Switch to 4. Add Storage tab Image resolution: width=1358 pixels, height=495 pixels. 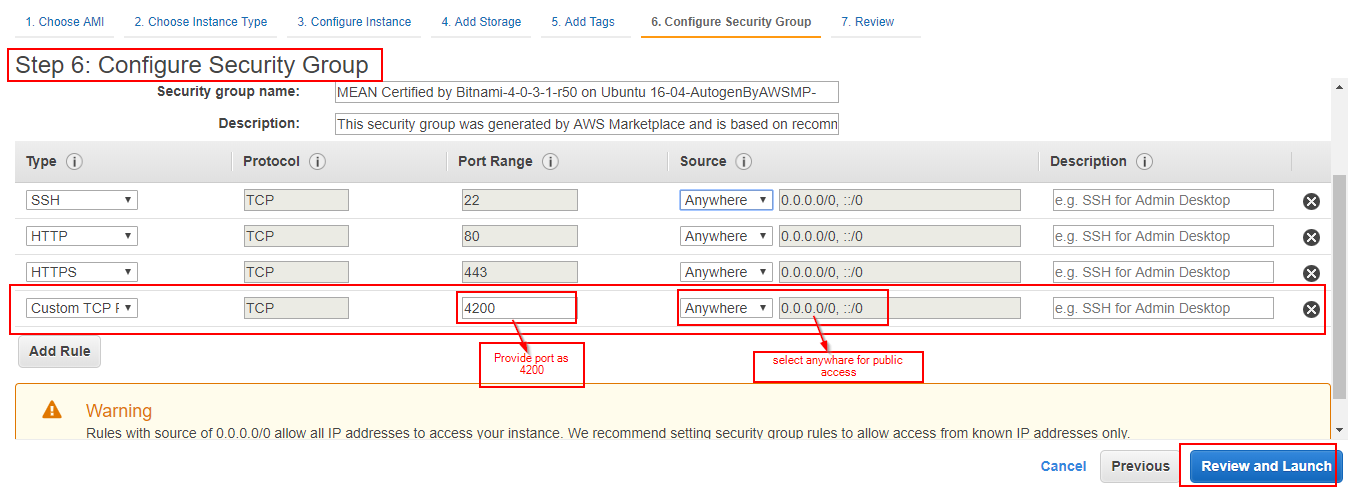(481, 22)
